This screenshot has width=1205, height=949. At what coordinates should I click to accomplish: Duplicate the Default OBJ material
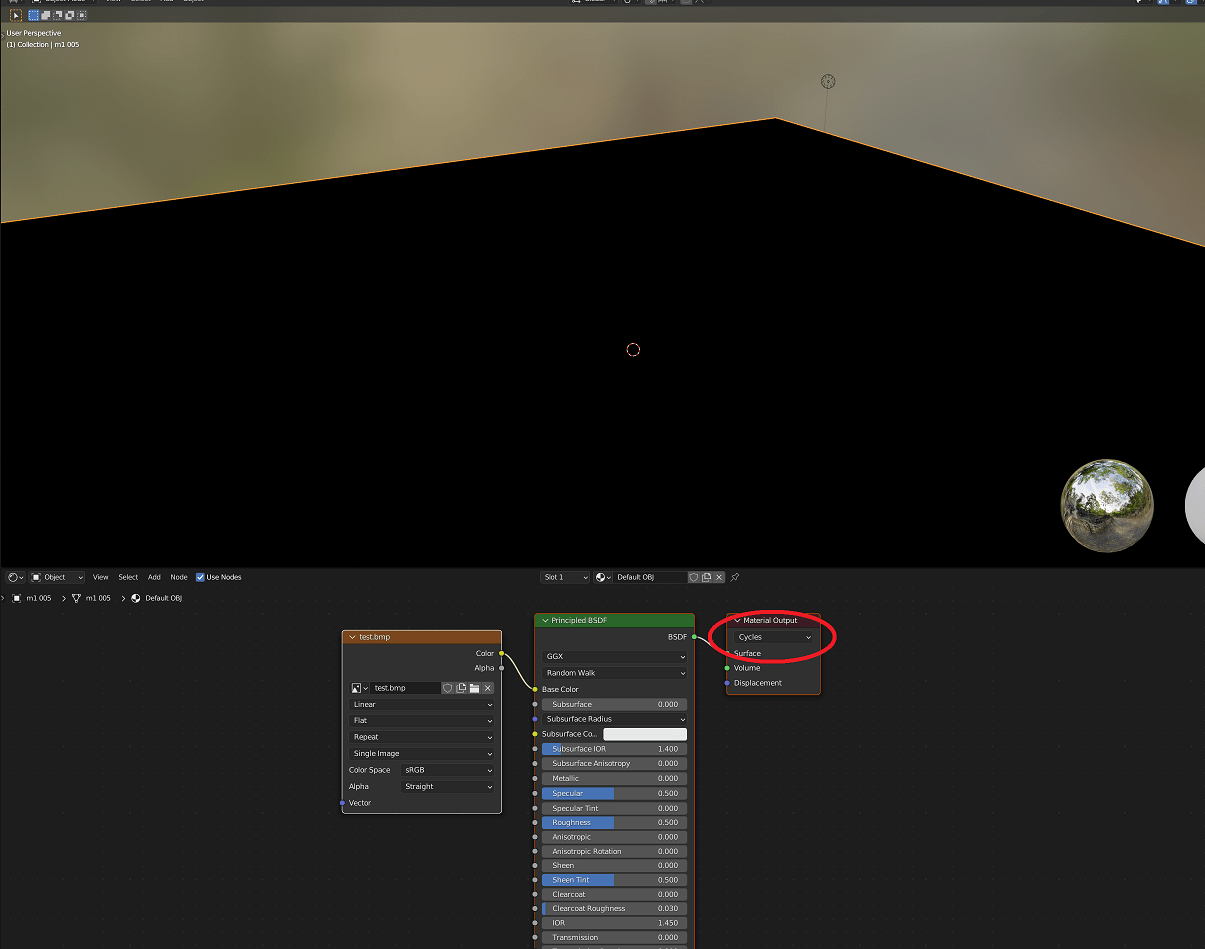pyautogui.click(x=706, y=577)
